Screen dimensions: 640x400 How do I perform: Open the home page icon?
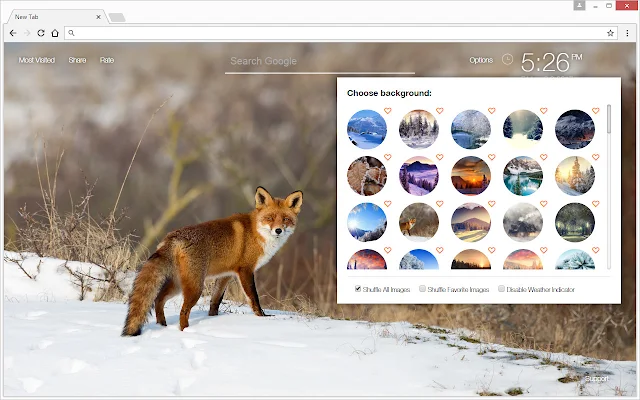[x=55, y=33]
